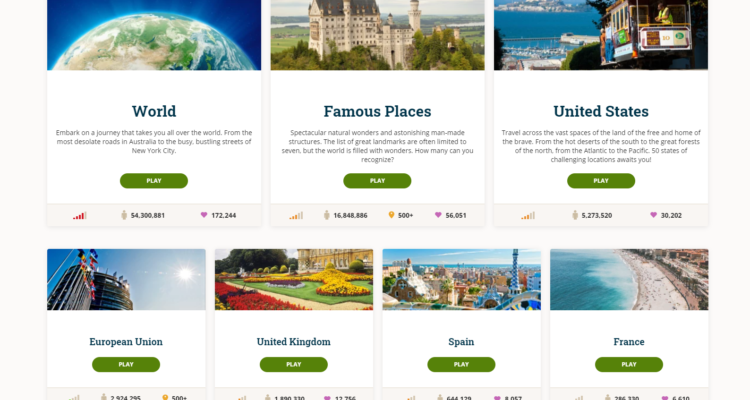Open the World title link

[x=154, y=111]
